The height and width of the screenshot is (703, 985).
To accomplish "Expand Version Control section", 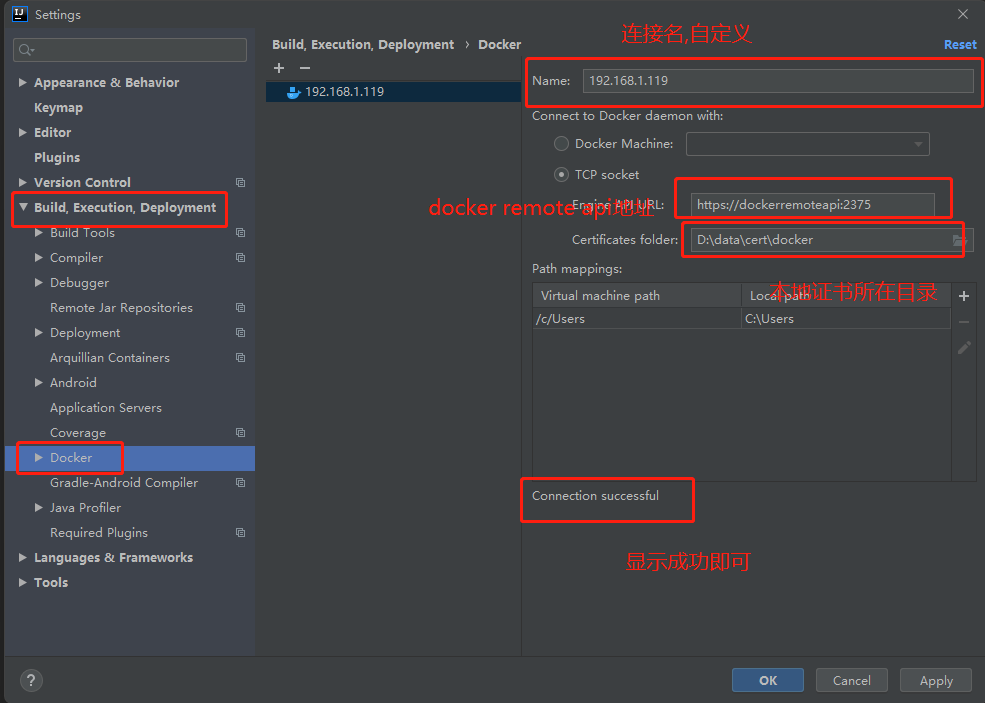I will pos(23,182).
